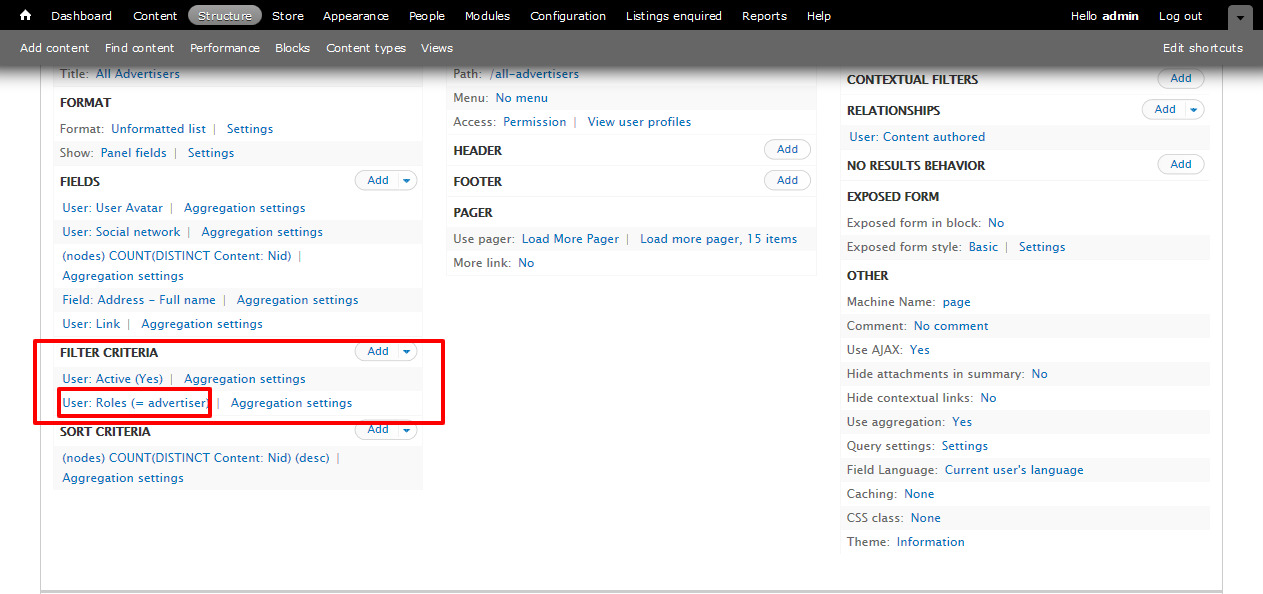Screen dimensions: 1263x594
Task: Click the Load More Pager link
Action: pyautogui.click(x=570, y=239)
